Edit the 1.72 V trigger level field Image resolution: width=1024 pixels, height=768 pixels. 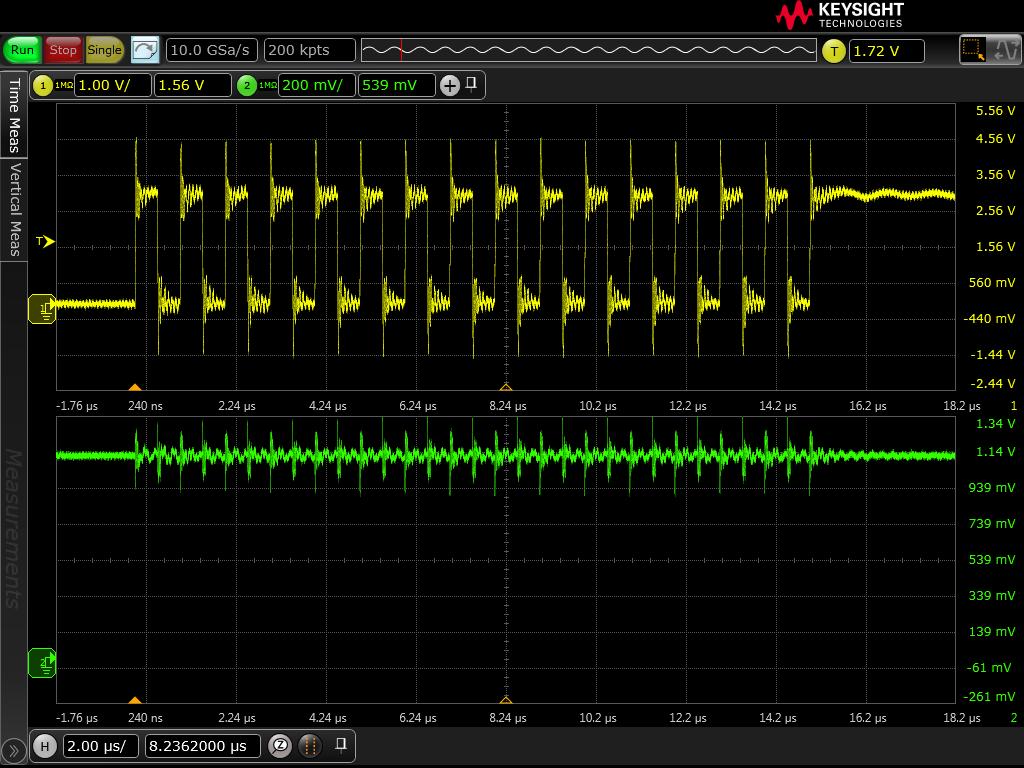[886, 51]
